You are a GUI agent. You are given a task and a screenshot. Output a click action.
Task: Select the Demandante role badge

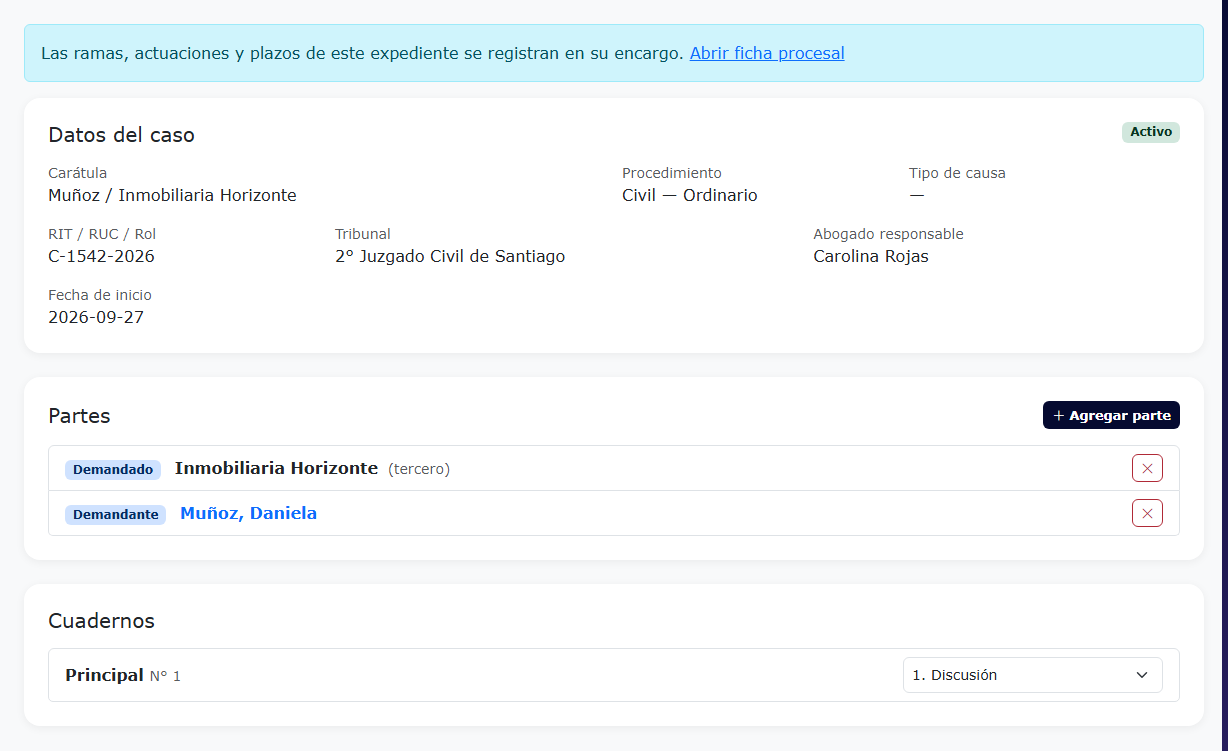[115, 514]
